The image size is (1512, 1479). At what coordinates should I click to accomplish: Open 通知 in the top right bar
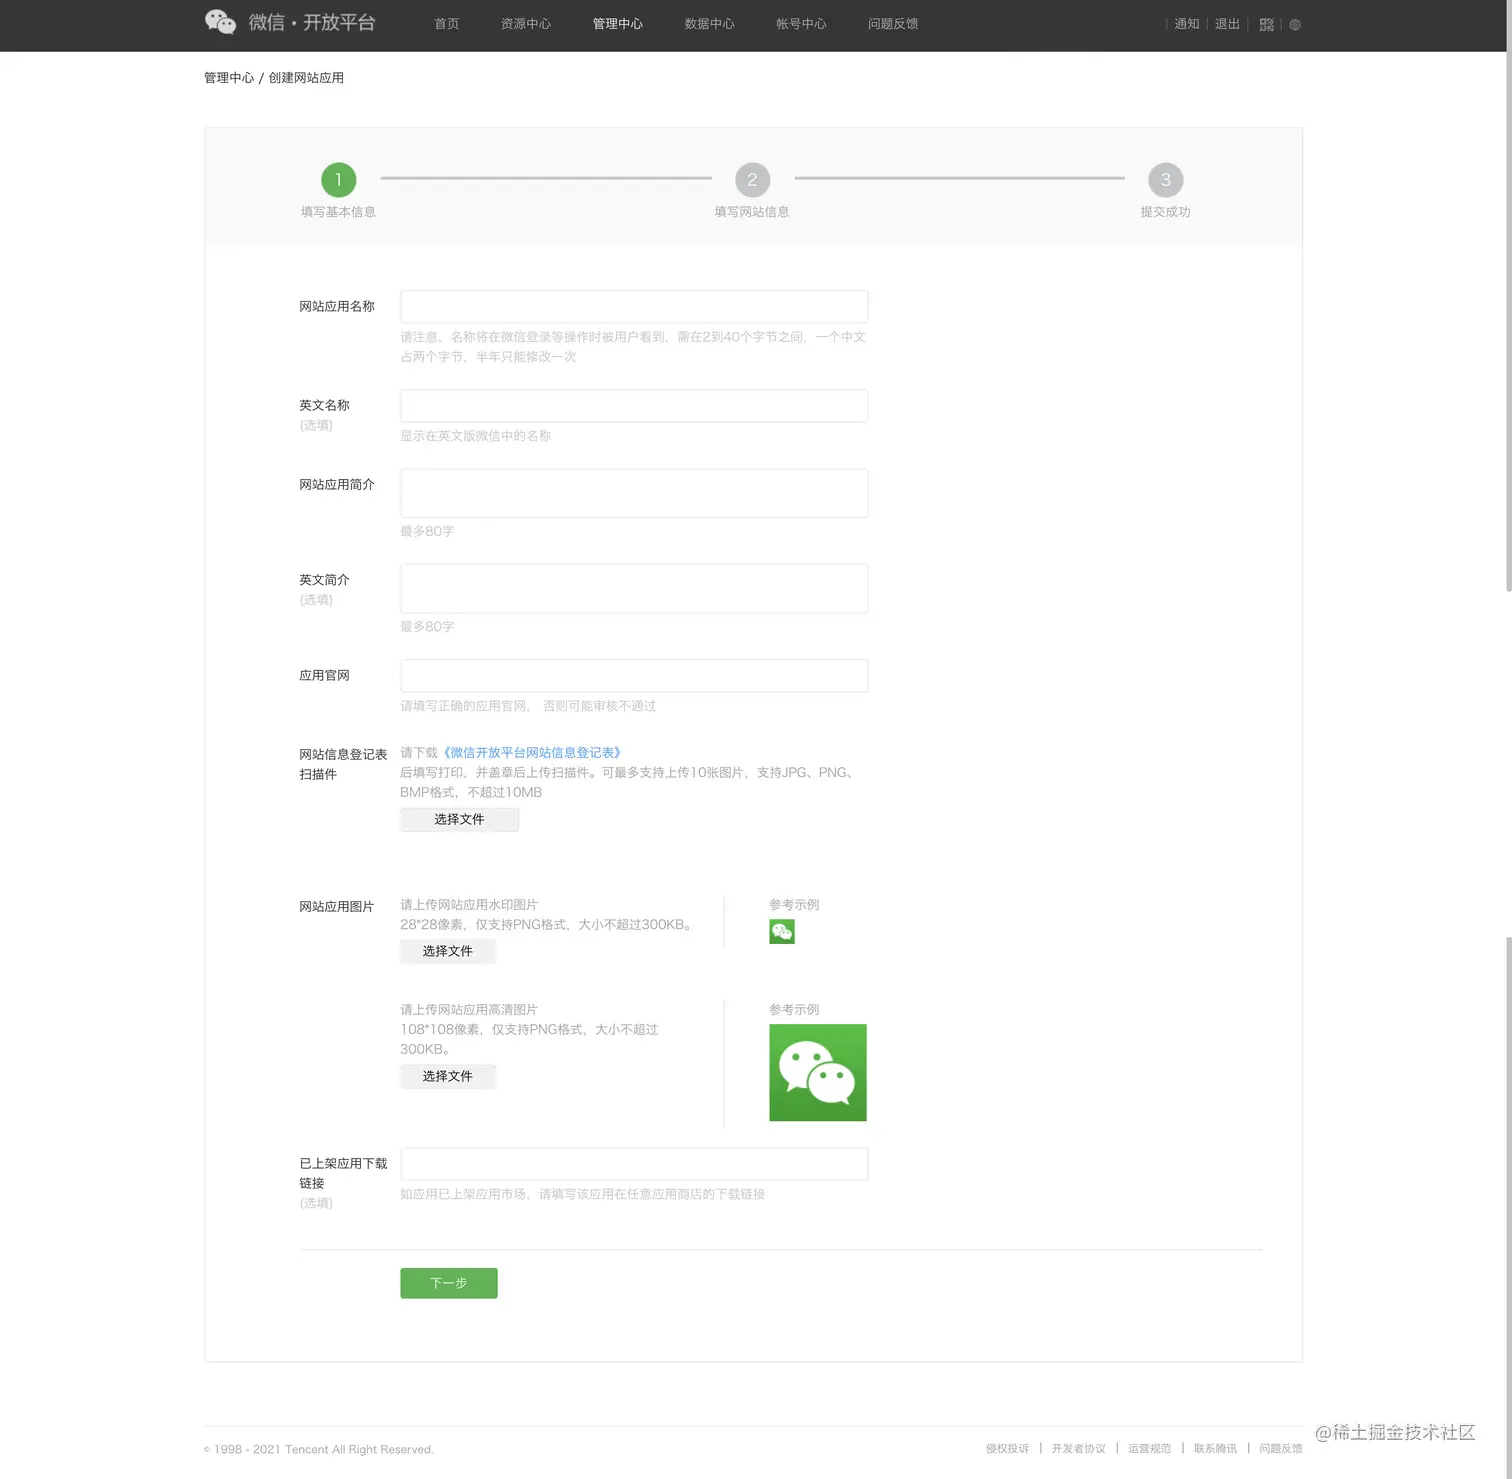pos(1186,24)
